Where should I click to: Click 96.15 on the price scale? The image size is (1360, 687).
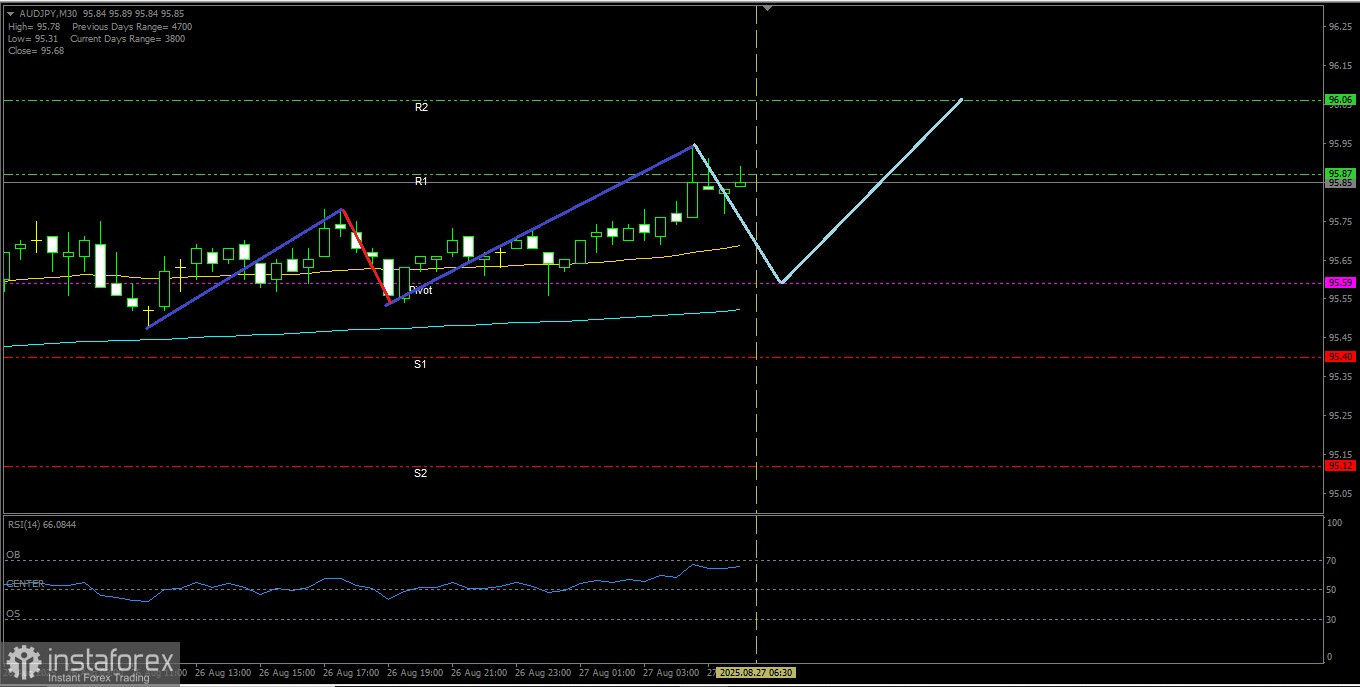point(1340,66)
